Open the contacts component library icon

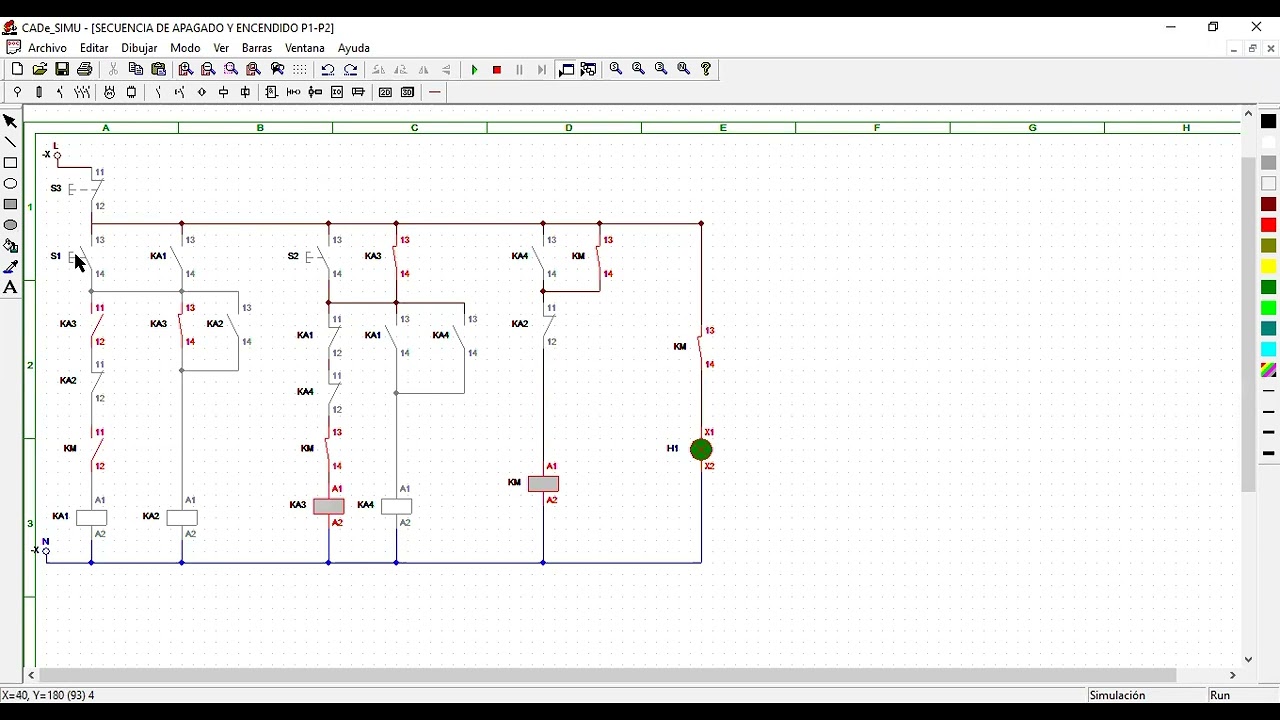(x=158, y=92)
